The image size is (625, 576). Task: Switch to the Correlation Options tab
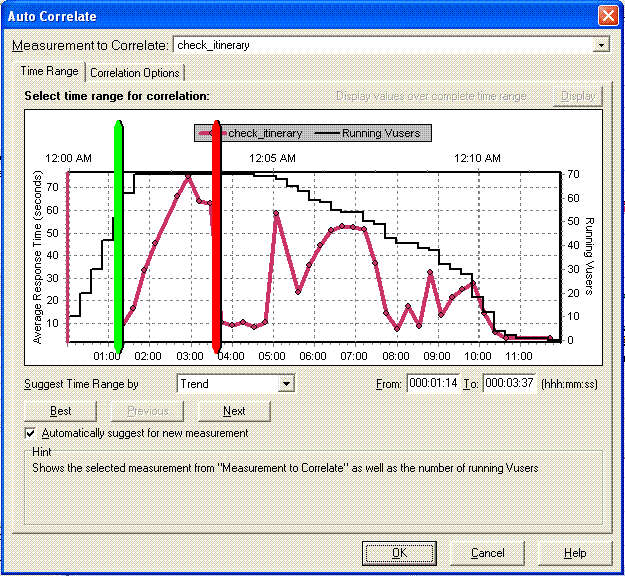(135, 73)
